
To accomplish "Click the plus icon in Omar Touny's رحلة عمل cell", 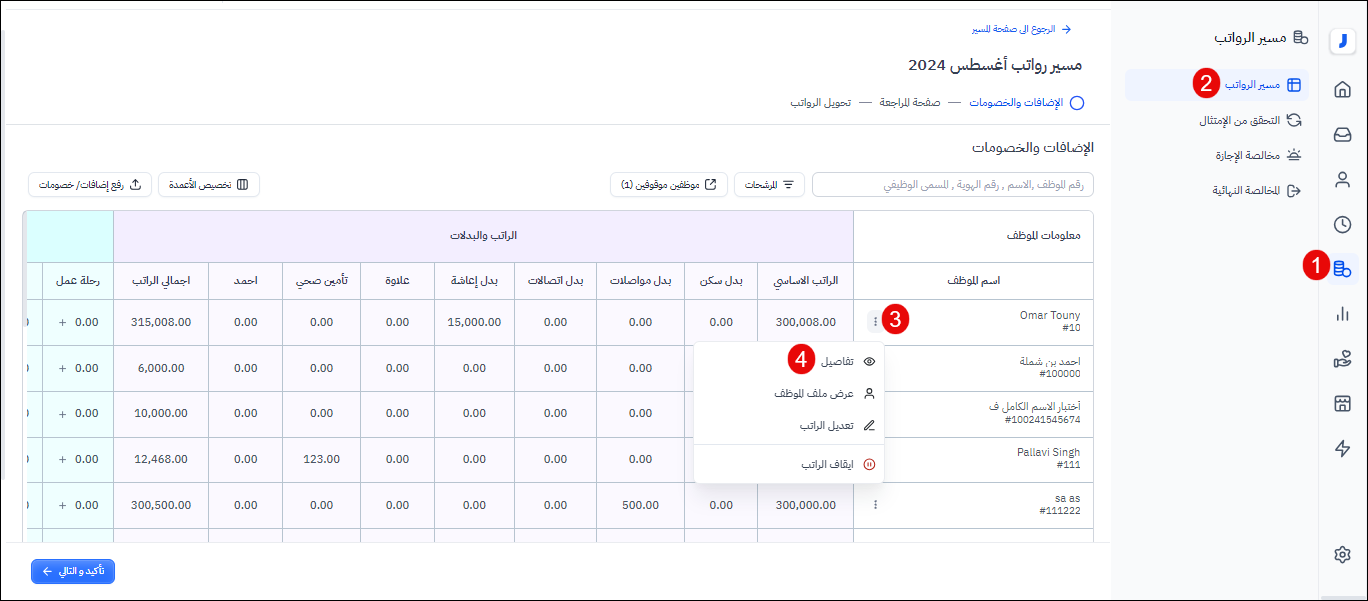I will click(63, 322).
